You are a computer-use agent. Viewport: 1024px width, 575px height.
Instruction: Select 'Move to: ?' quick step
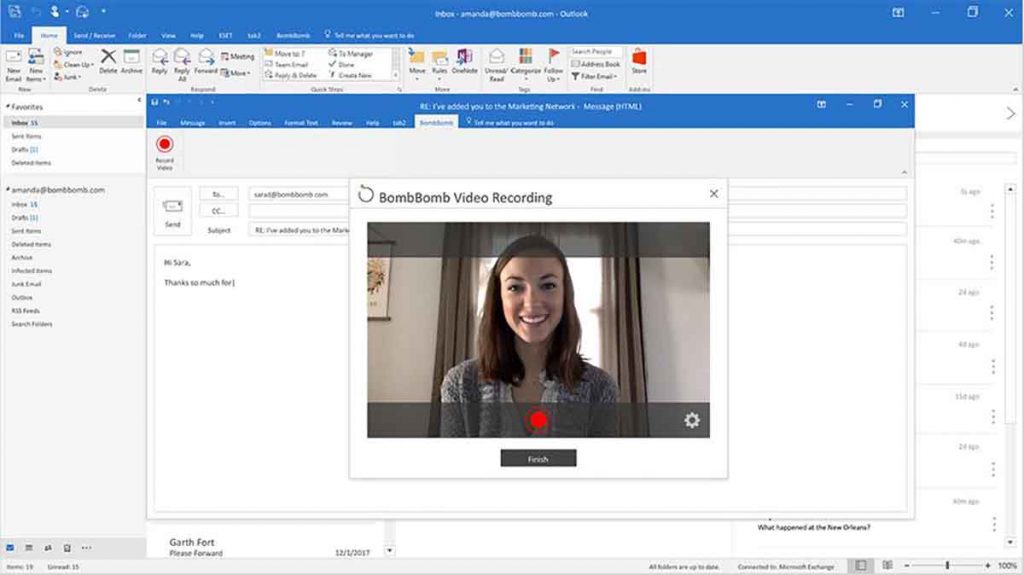[x=285, y=54]
